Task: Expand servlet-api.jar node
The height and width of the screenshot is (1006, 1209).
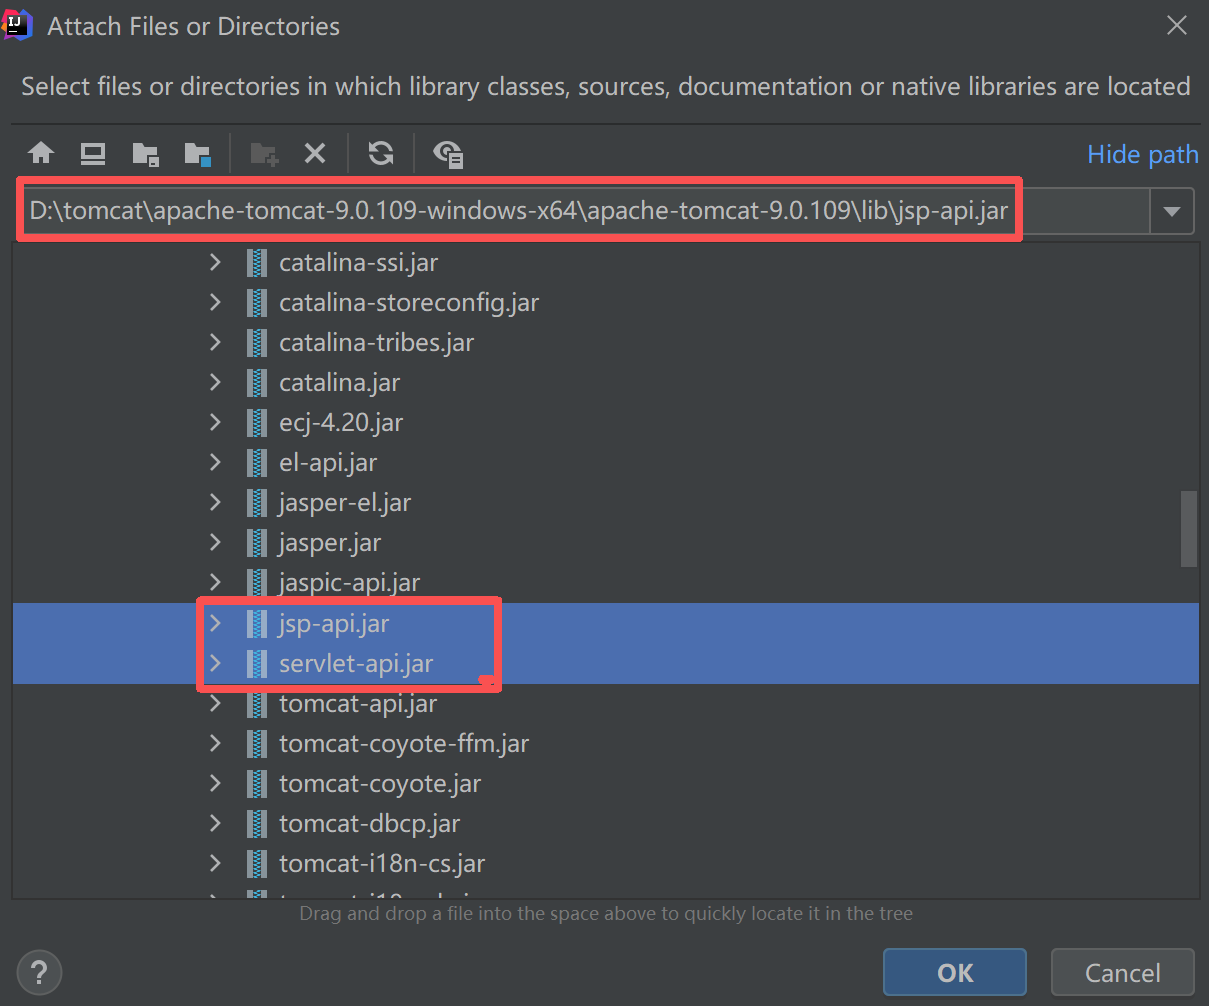Action: click(x=215, y=663)
